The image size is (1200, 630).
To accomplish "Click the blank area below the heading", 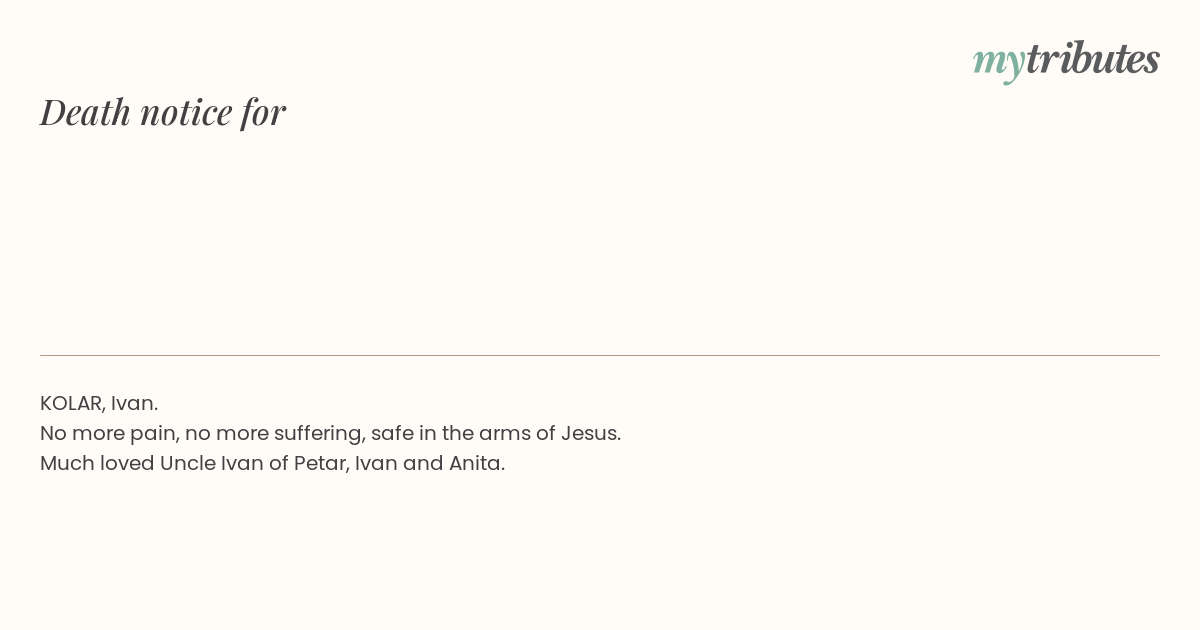I will tap(600, 240).
